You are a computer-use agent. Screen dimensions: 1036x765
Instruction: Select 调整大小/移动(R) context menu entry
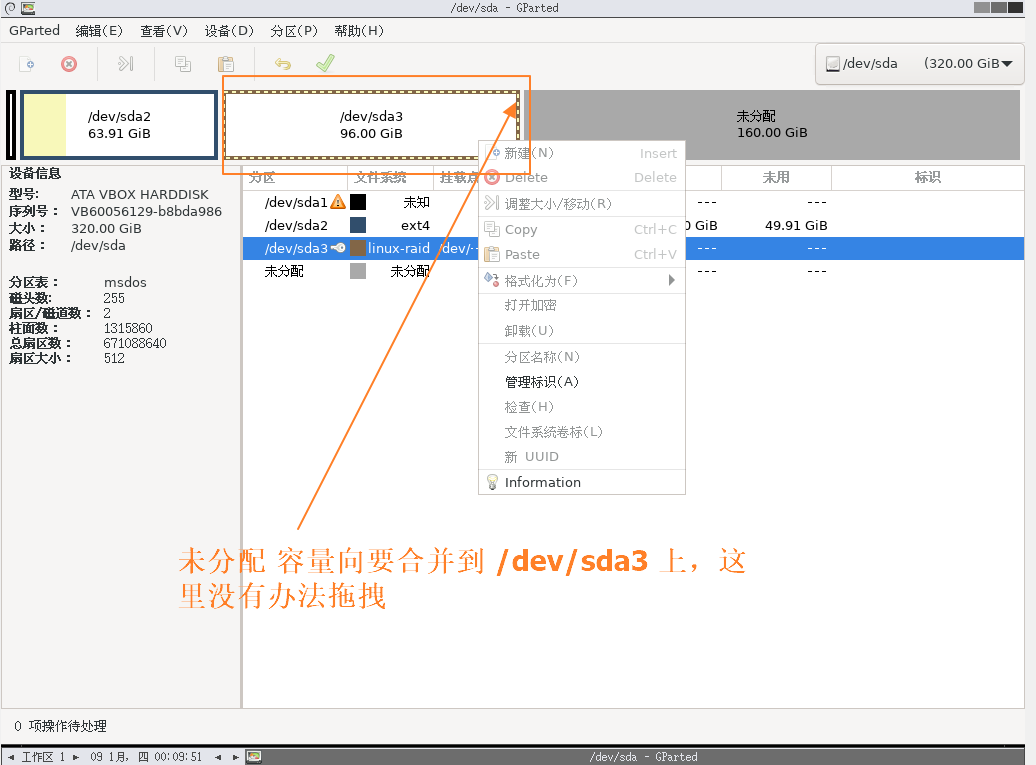pyautogui.click(x=581, y=203)
